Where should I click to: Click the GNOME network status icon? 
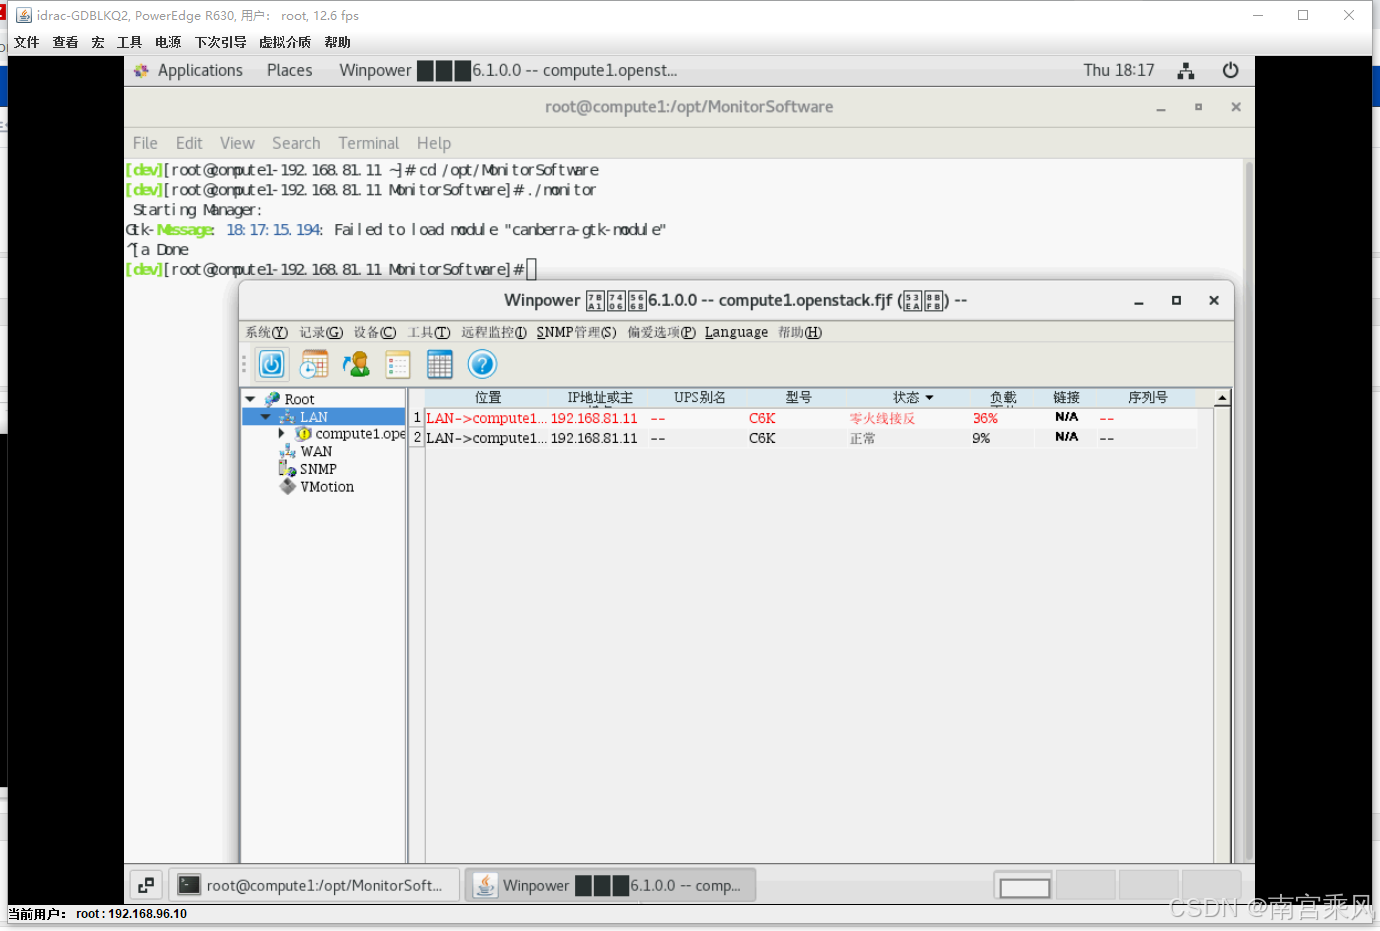tap(1186, 70)
